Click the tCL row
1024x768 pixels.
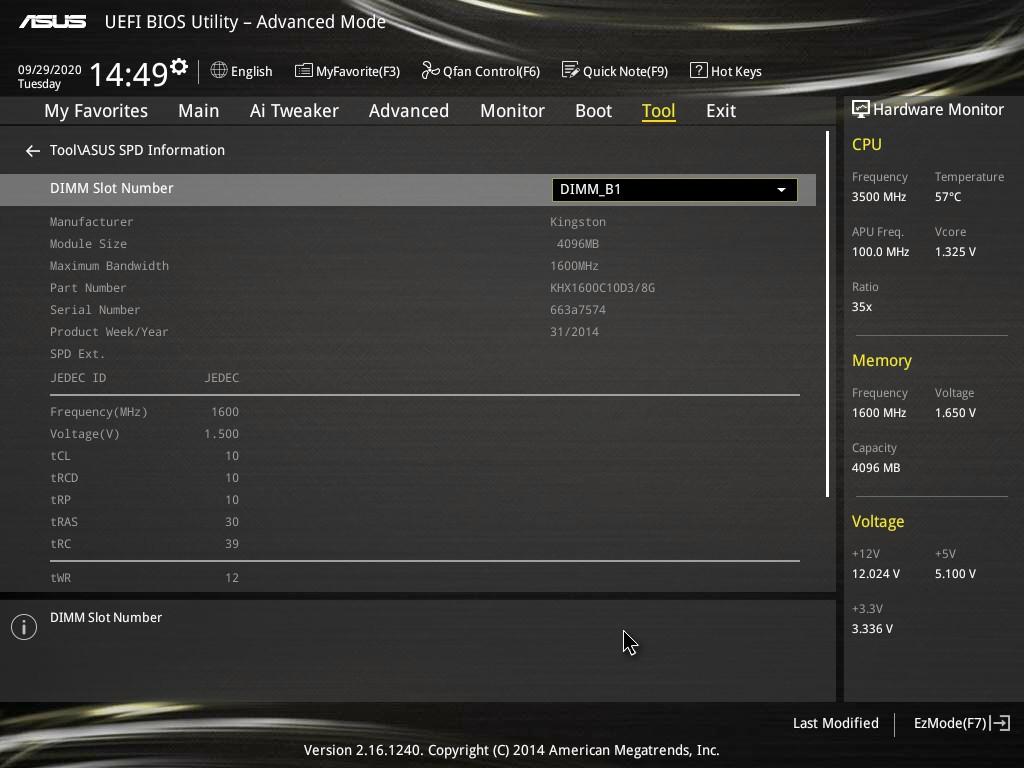(x=144, y=456)
